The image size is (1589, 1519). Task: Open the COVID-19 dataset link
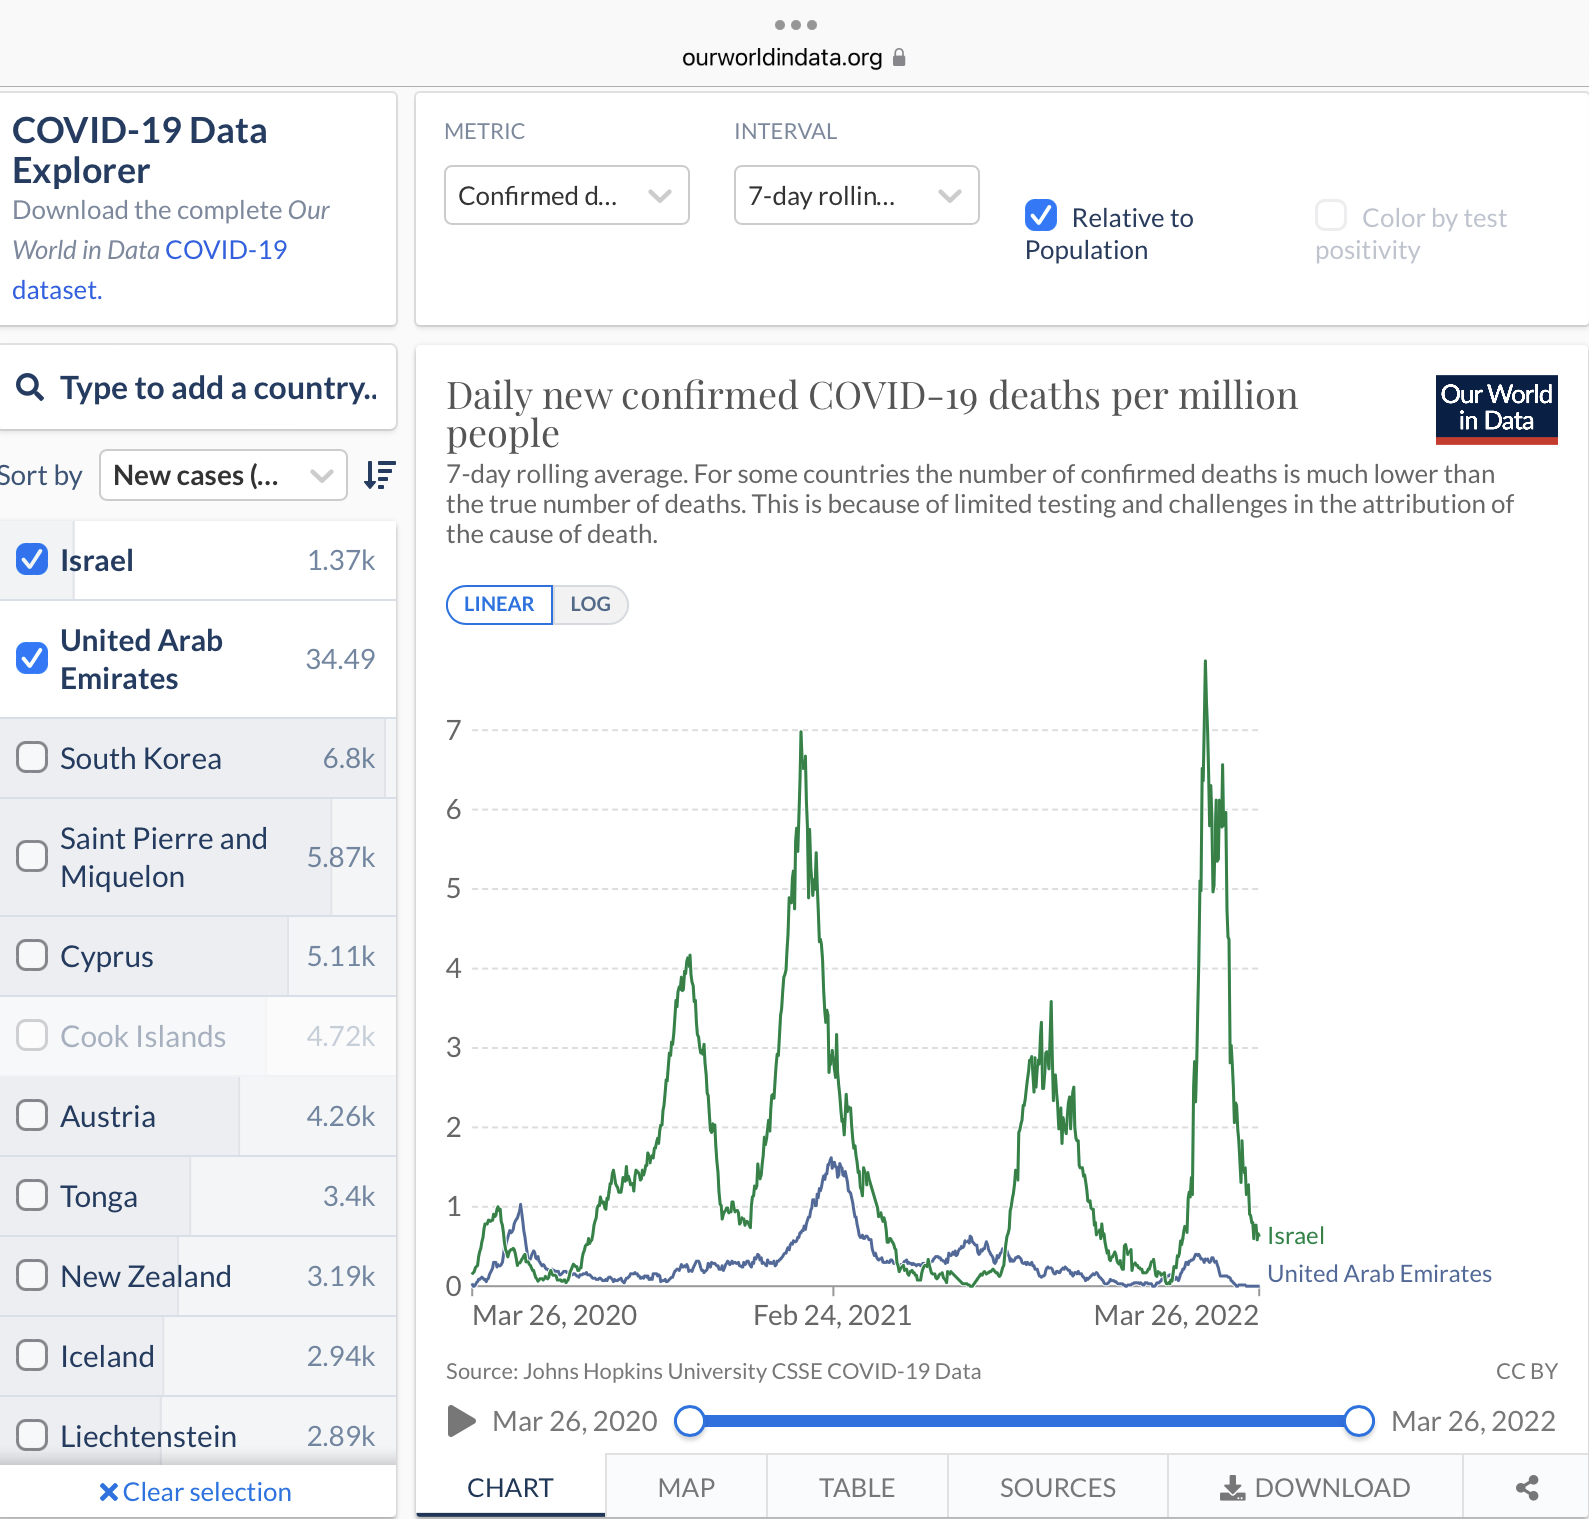point(225,250)
